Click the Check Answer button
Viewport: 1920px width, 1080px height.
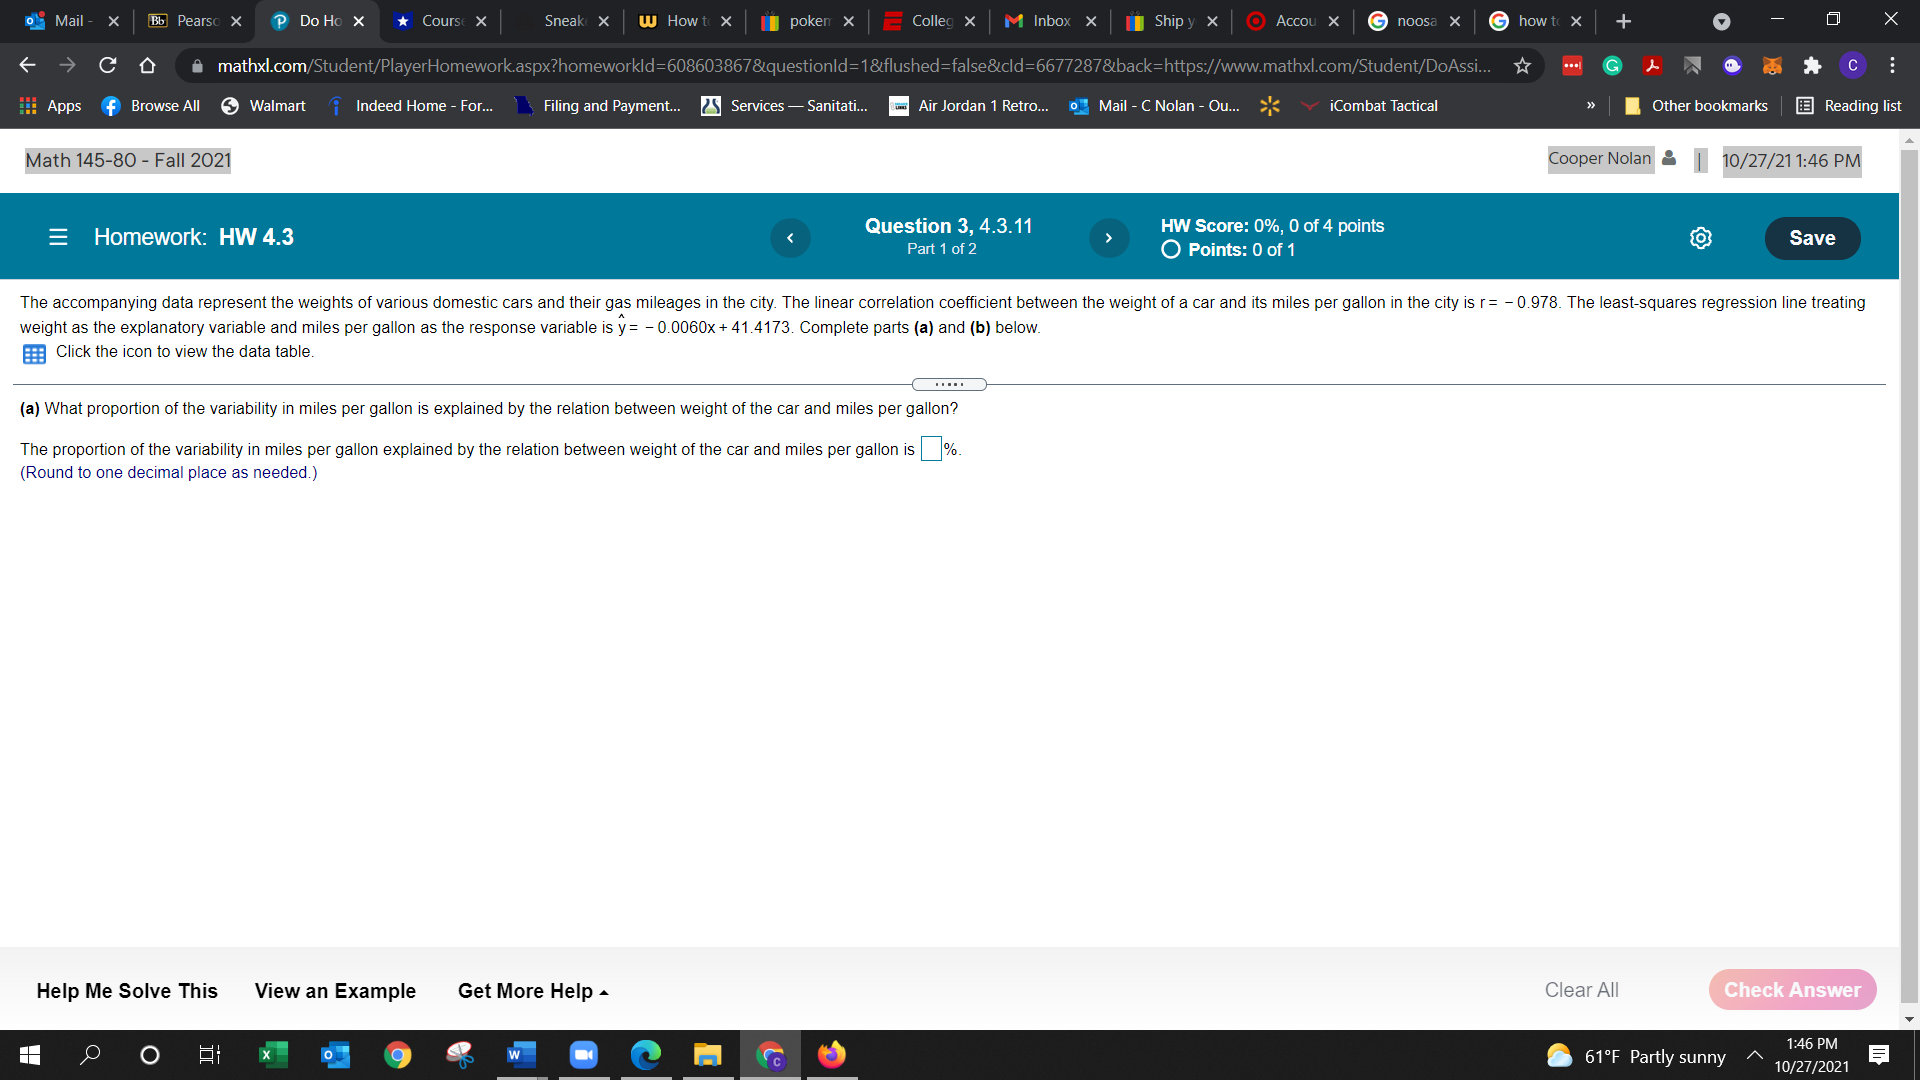point(1792,990)
